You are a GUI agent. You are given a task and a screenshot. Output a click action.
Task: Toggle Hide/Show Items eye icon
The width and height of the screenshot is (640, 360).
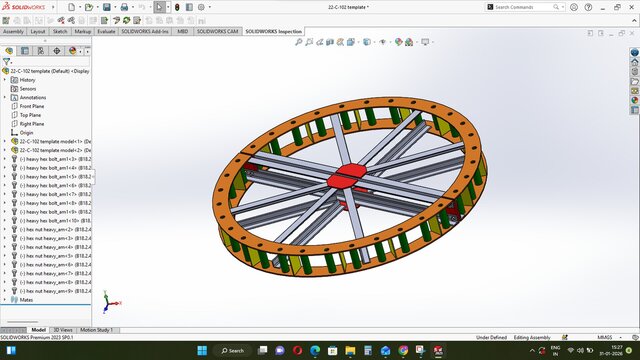tap(382, 42)
